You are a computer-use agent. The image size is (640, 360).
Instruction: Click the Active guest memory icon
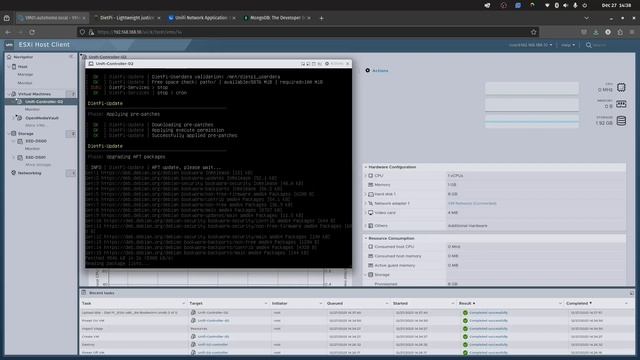pyautogui.click(x=371, y=265)
